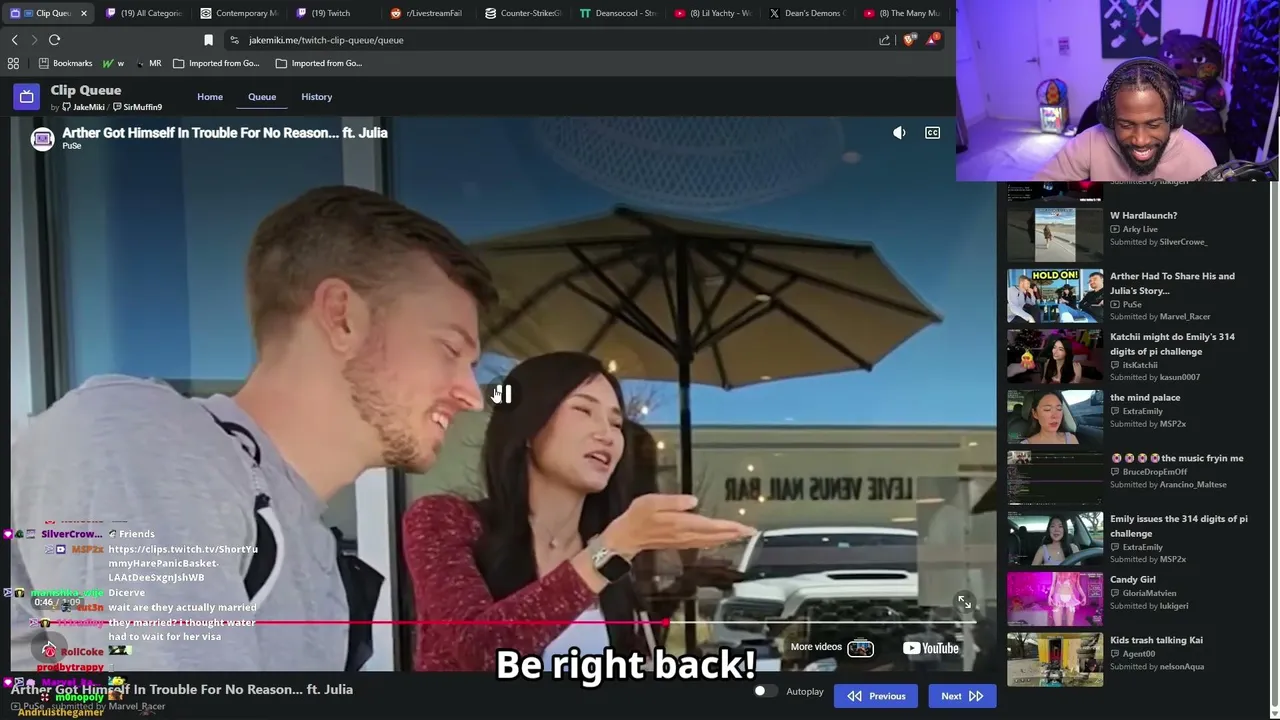The image size is (1280, 720).
Task: Click the share icon in the address bar
Action: click(885, 40)
